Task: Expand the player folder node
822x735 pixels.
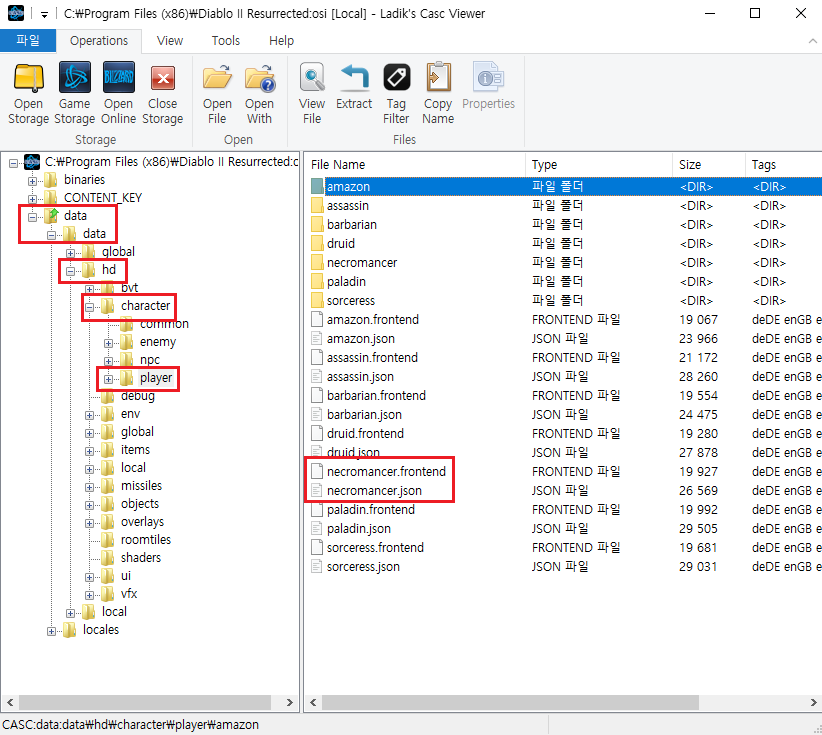Action: tap(109, 379)
